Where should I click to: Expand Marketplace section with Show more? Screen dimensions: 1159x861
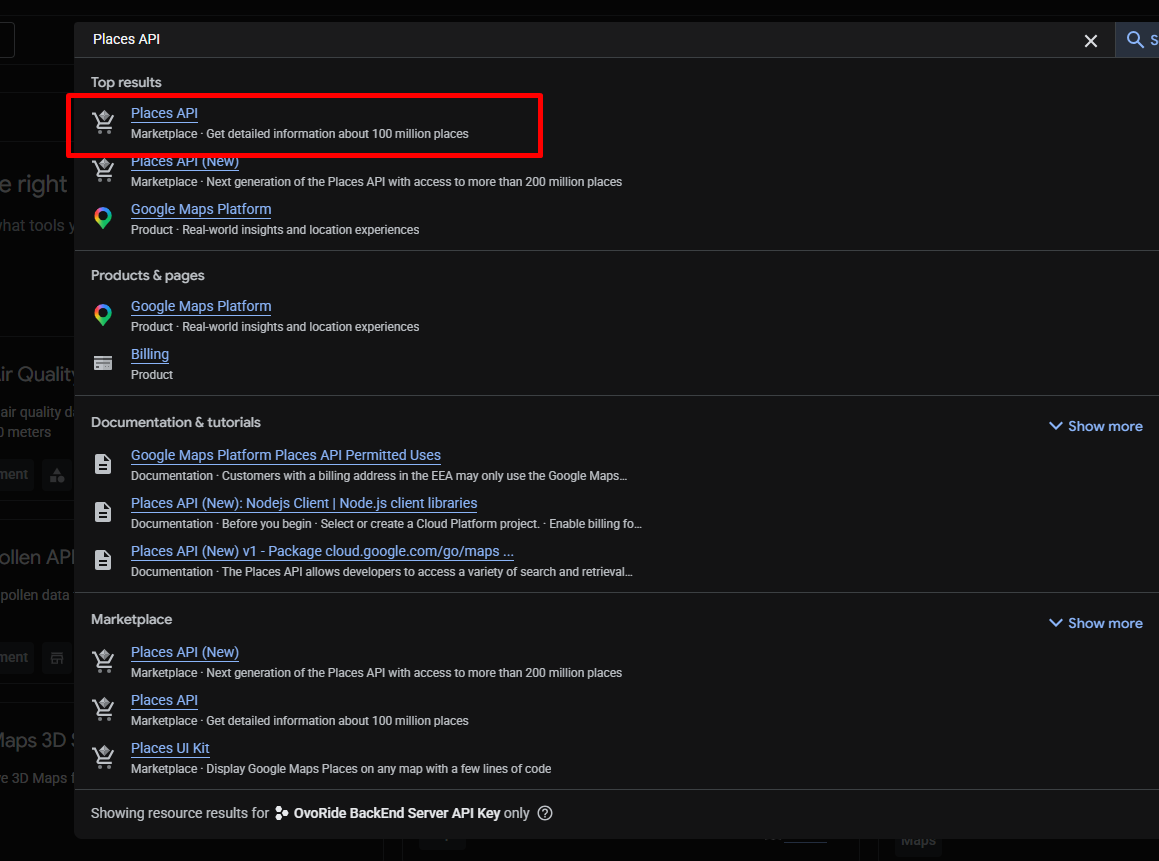pos(1095,623)
